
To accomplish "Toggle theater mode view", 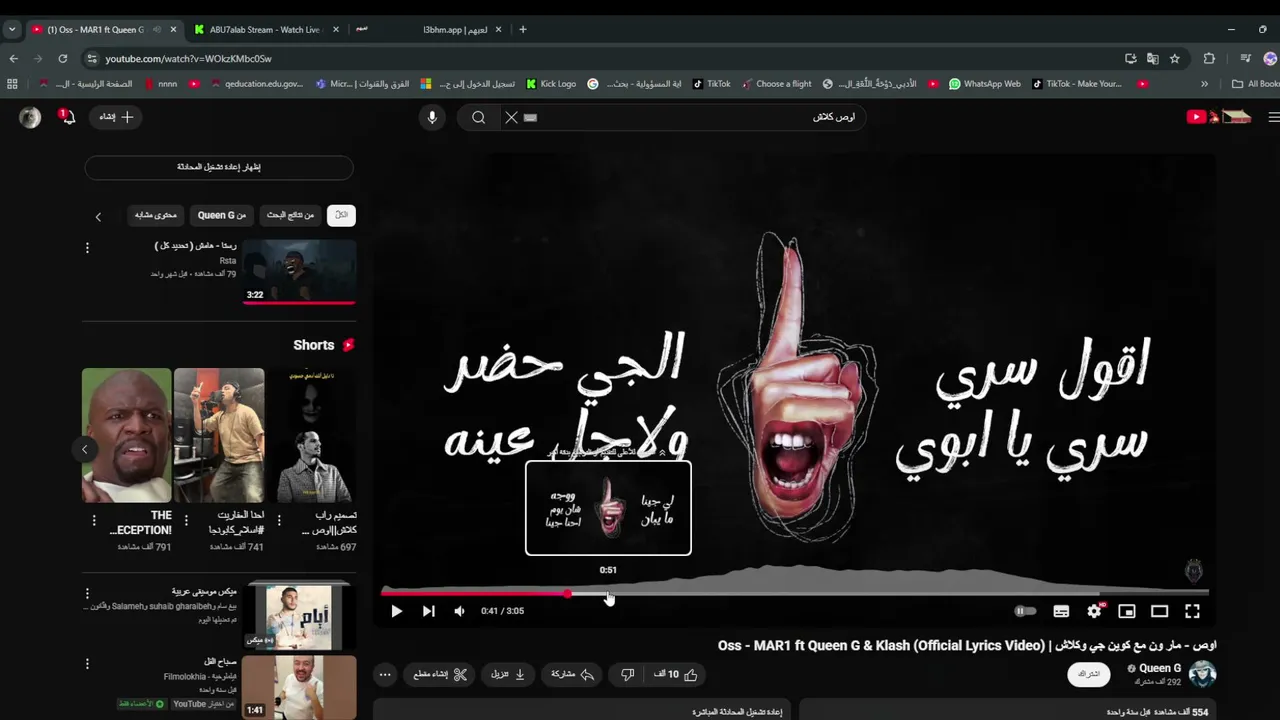I will (x=1160, y=611).
